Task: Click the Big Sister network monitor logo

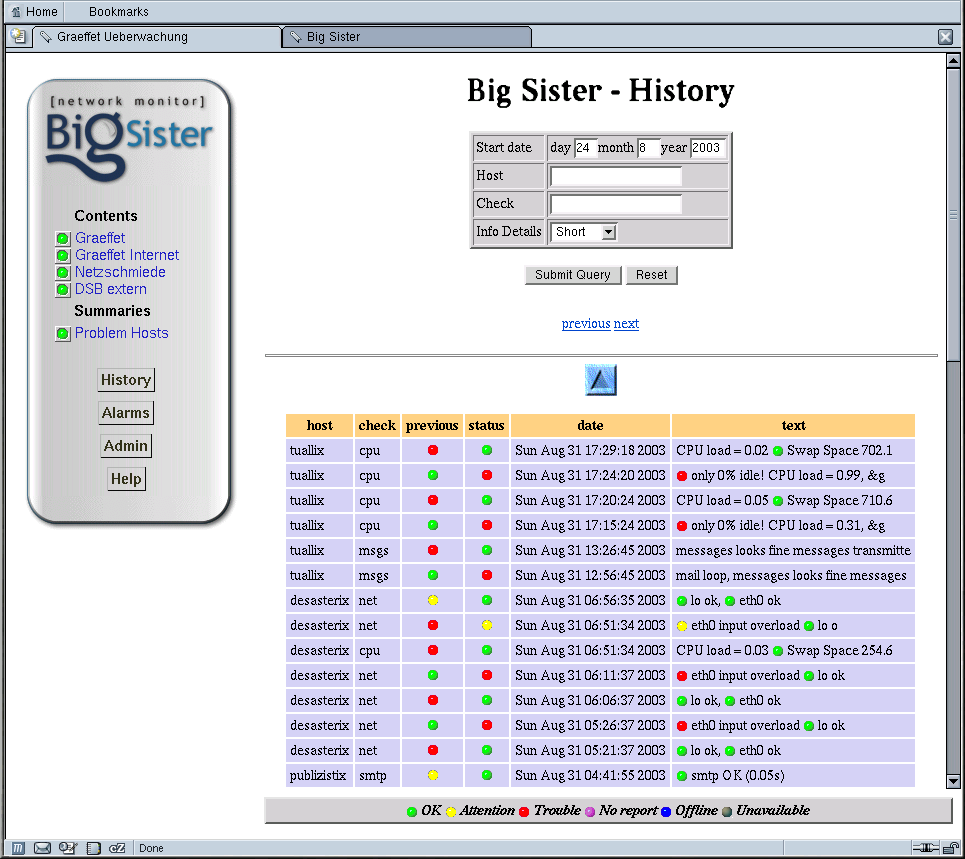Action: 129,138
